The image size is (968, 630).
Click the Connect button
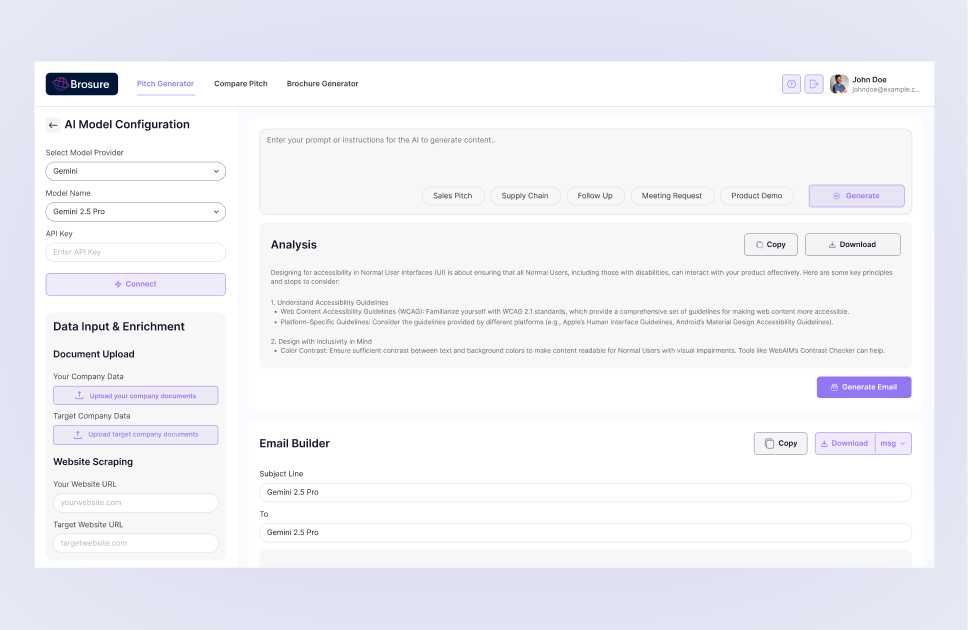point(135,284)
